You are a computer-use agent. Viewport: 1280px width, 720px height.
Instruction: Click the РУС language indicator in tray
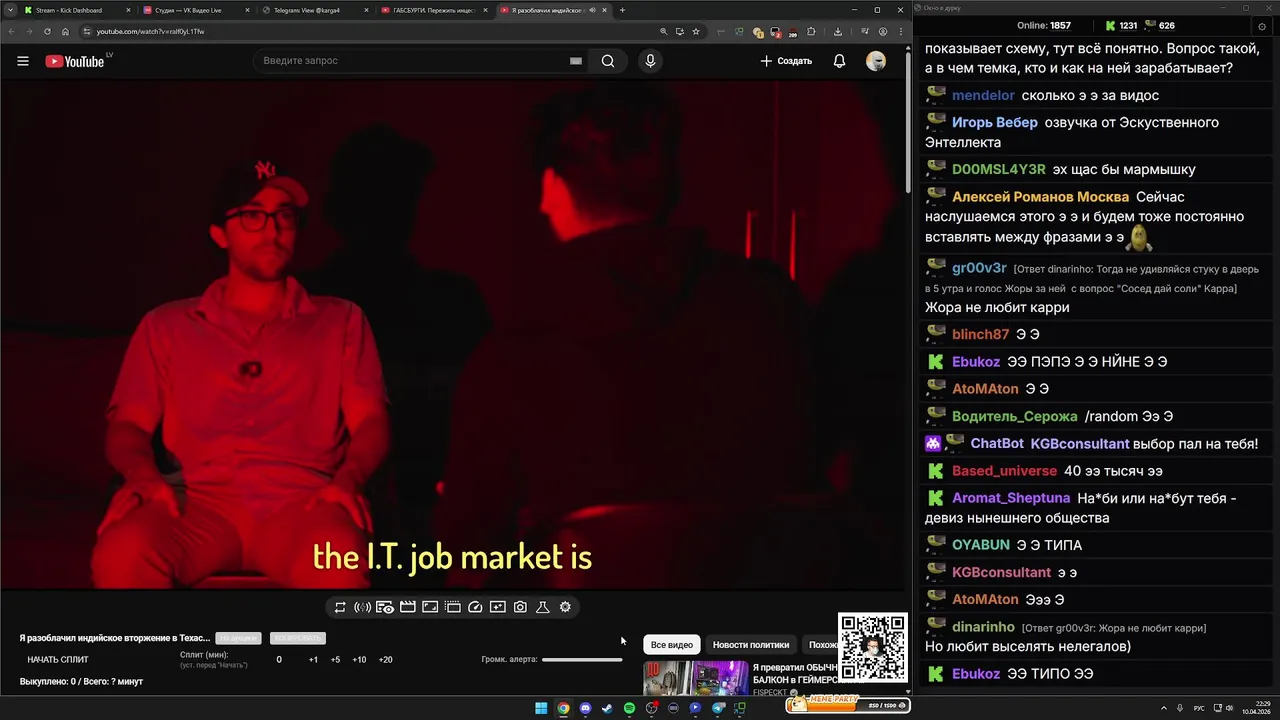[x=1199, y=708]
